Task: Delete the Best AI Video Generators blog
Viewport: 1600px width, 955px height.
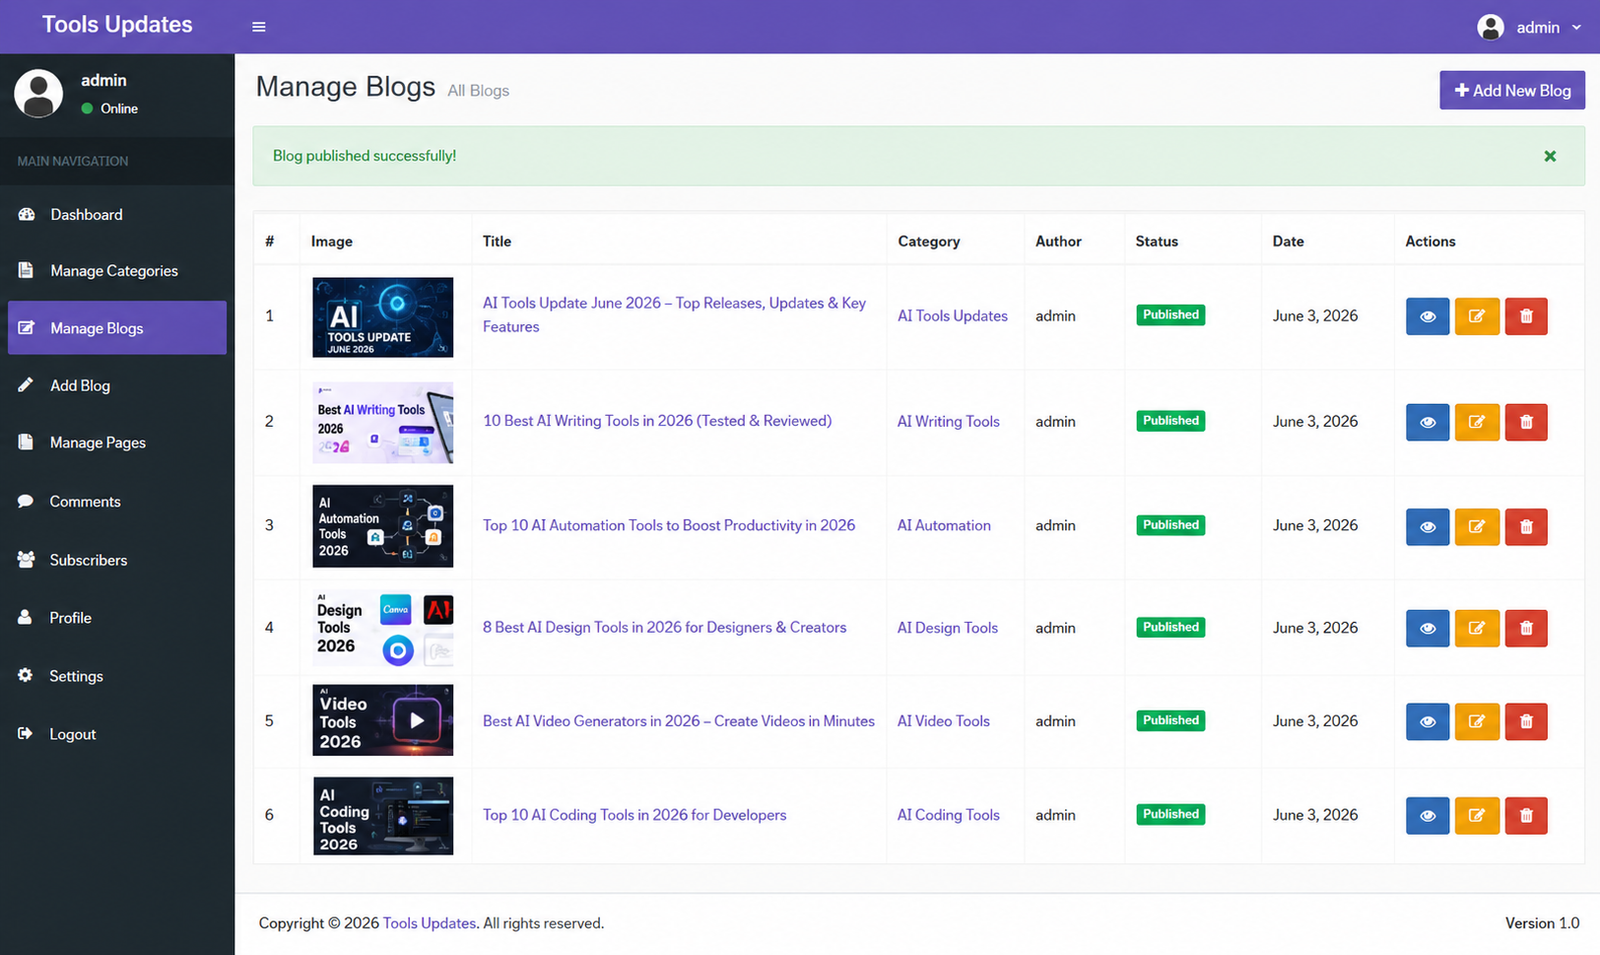Action: click(x=1526, y=721)
